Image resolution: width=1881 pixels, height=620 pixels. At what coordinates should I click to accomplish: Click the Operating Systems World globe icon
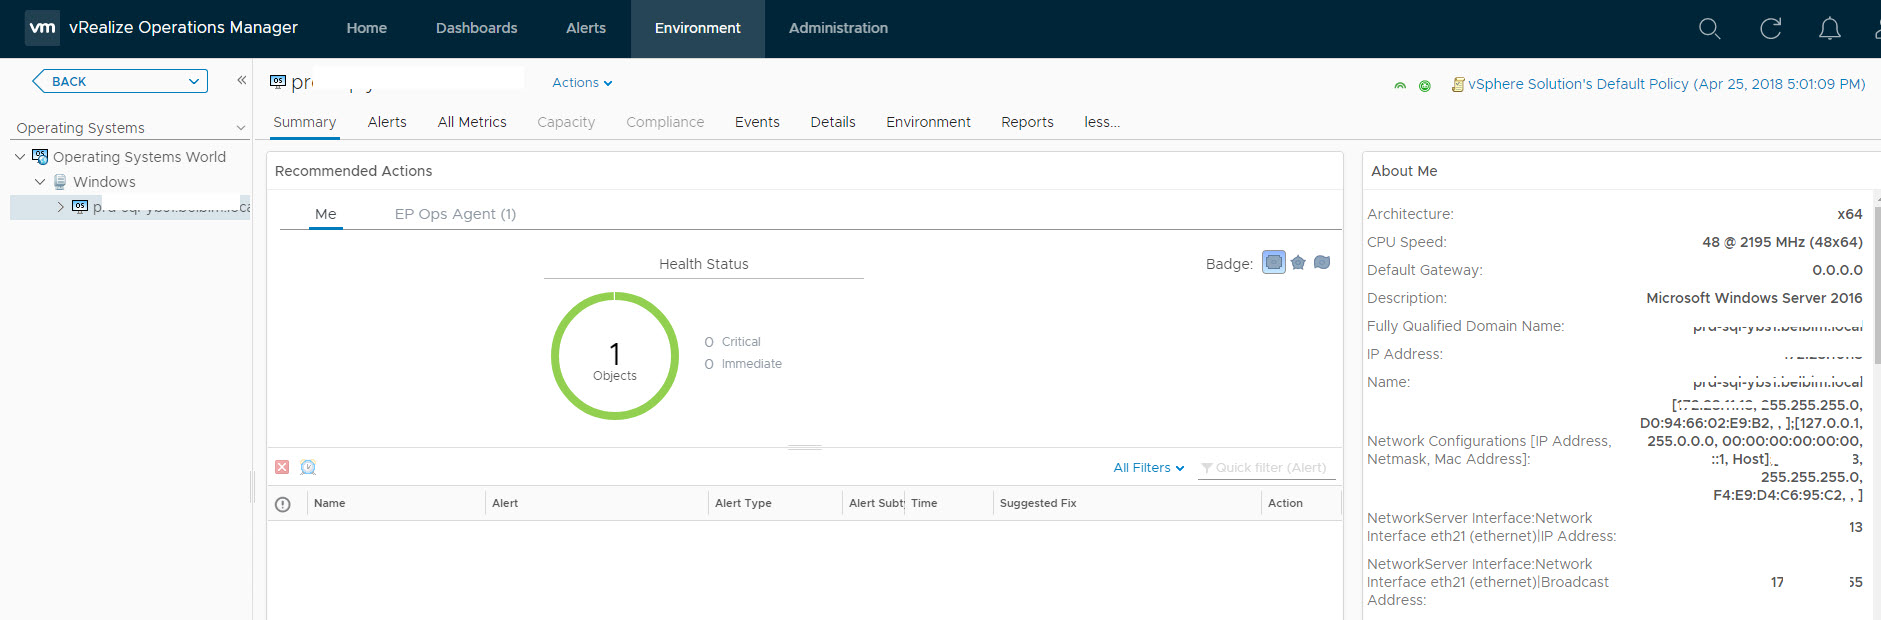pos(40,157)
